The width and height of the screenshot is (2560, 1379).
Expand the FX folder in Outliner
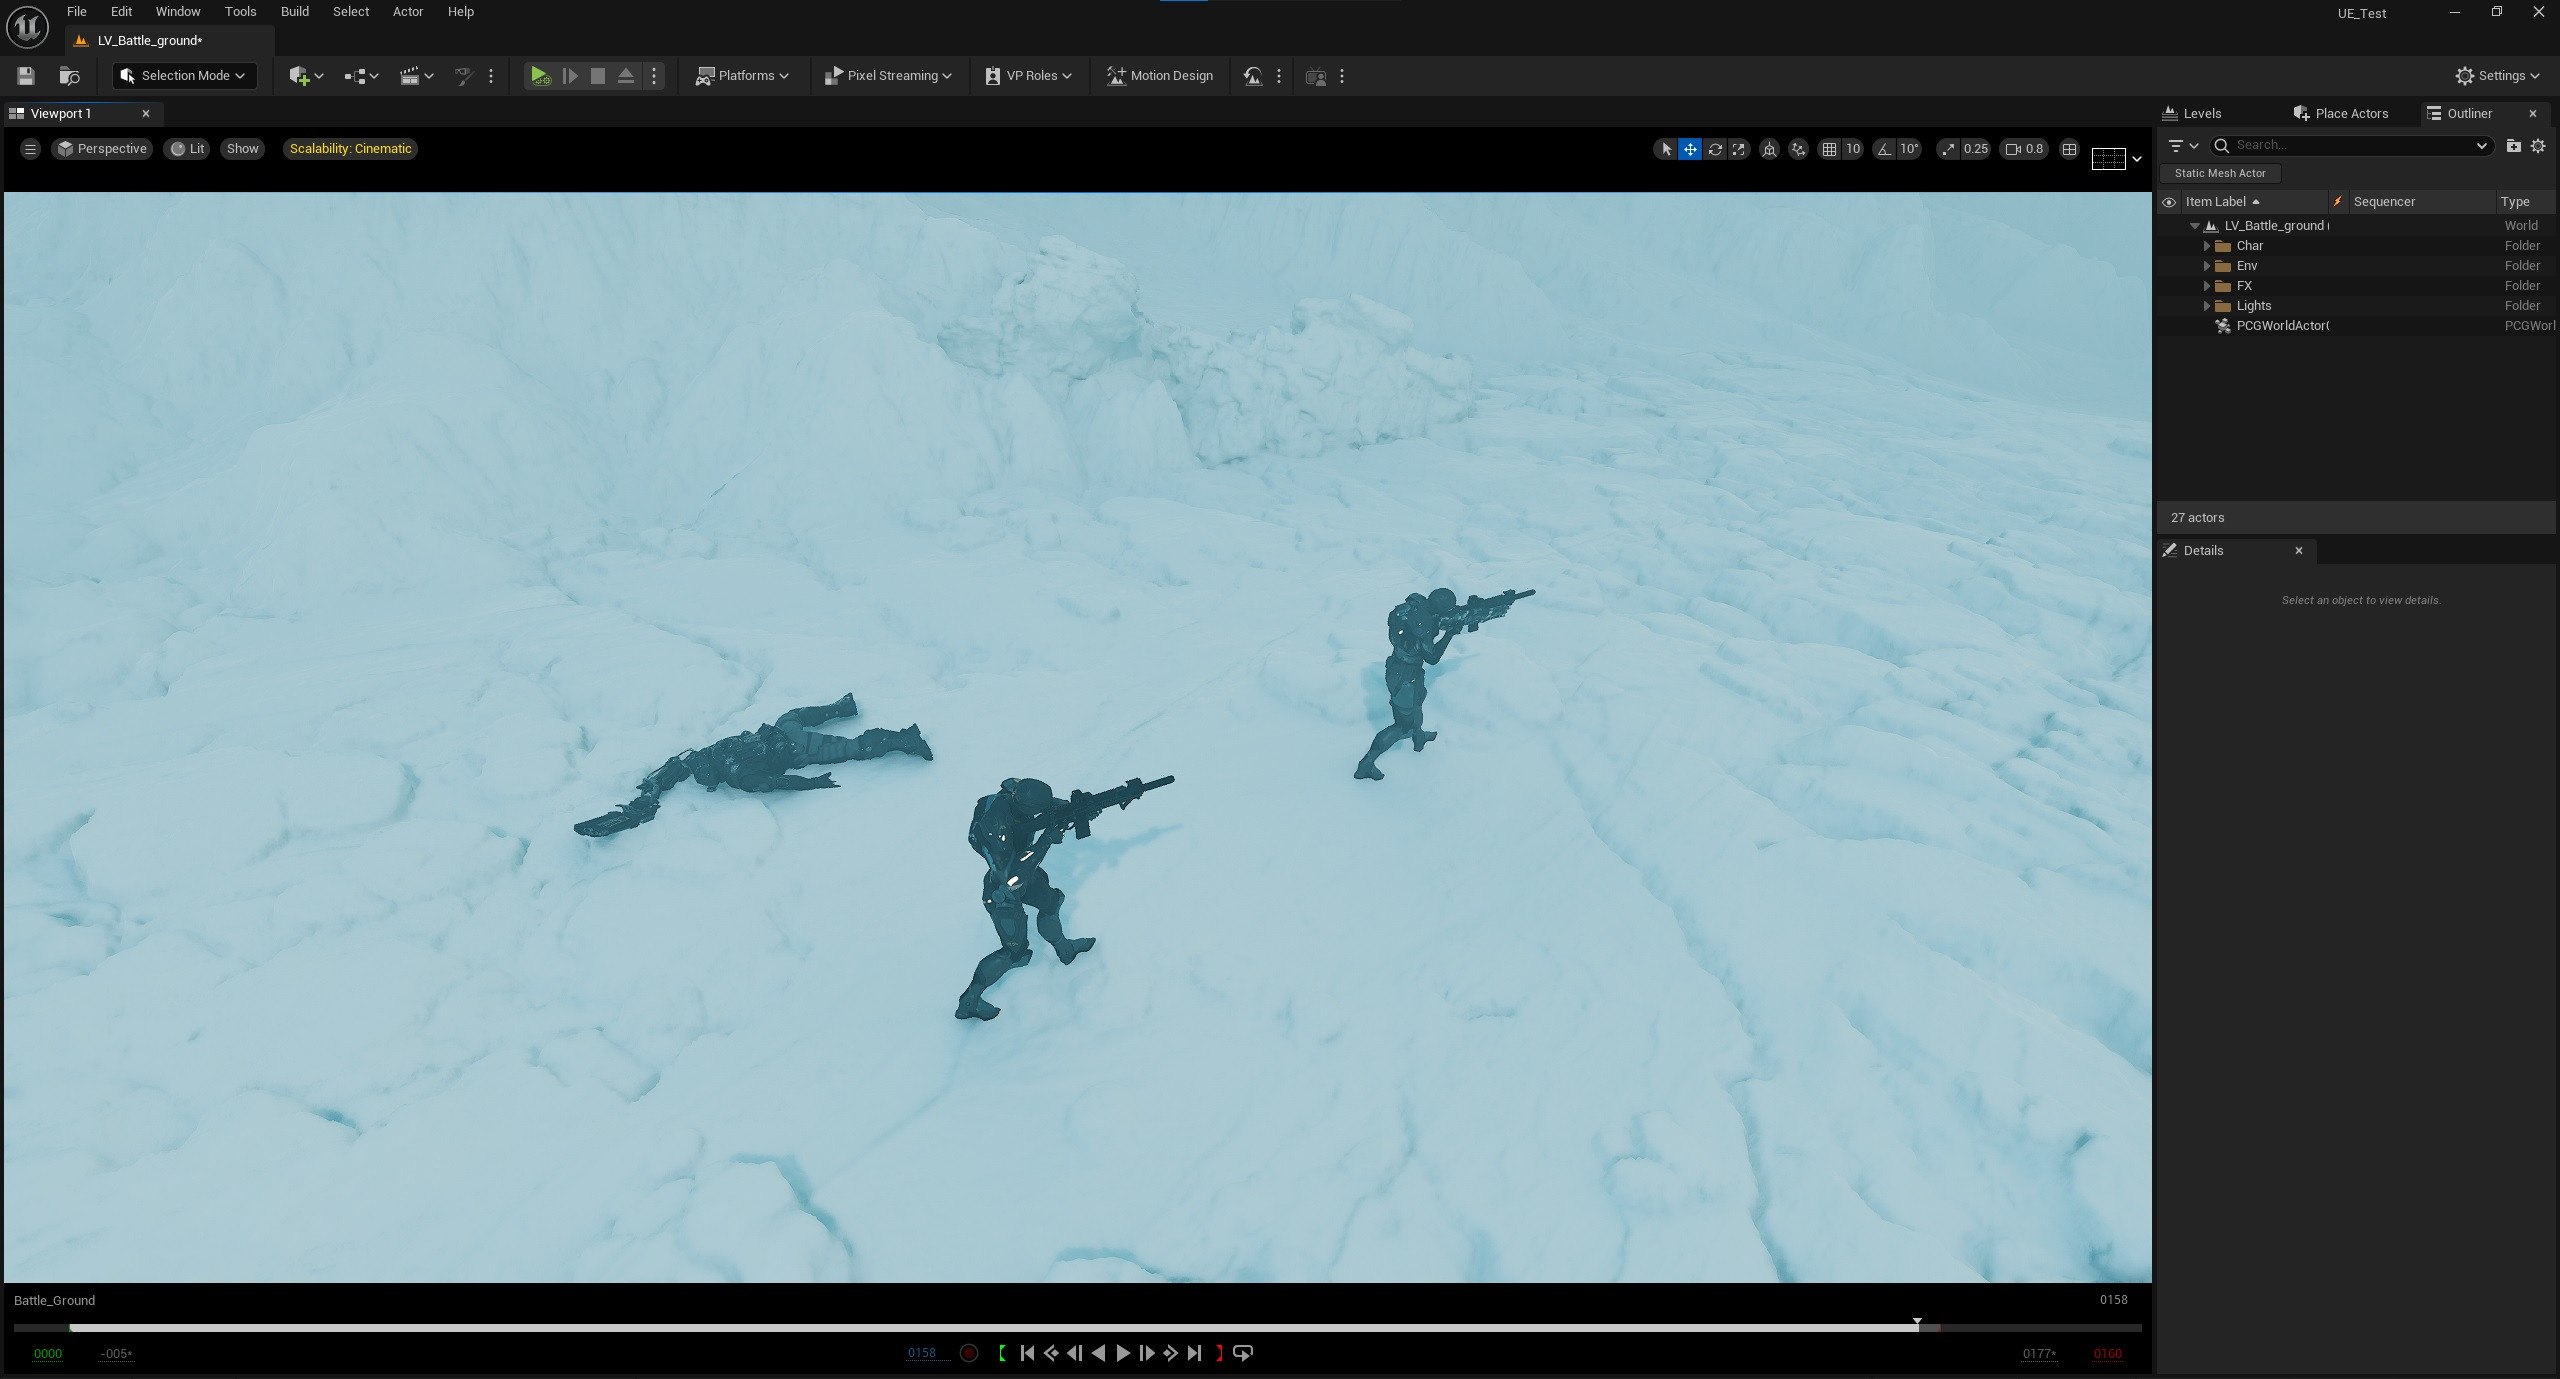[2207, 286]
